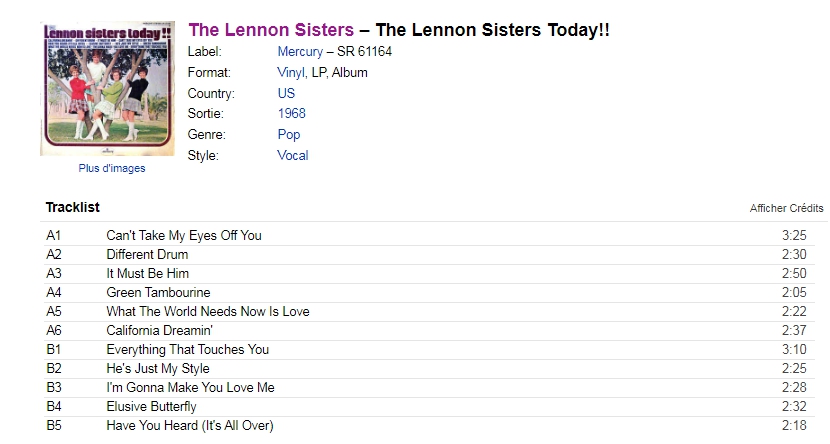The height and width of the screenshot is (444, 830).
Task: Select What The World Needs Now Is Love
Action: coord(430,312)
